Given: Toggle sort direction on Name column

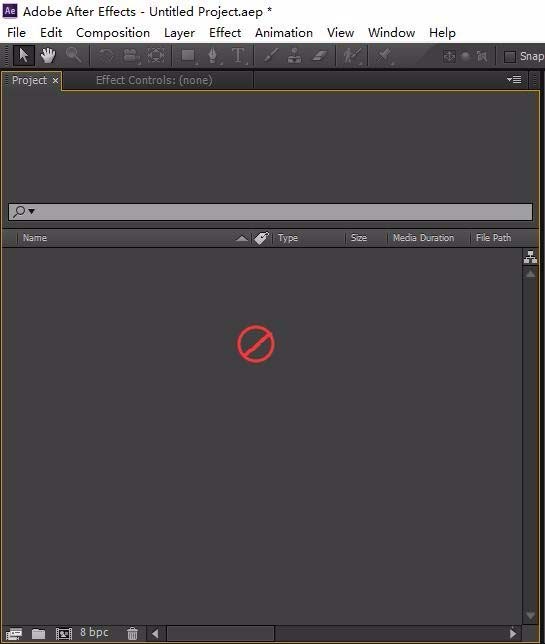Looking at the screenshot, I should 242,238.
